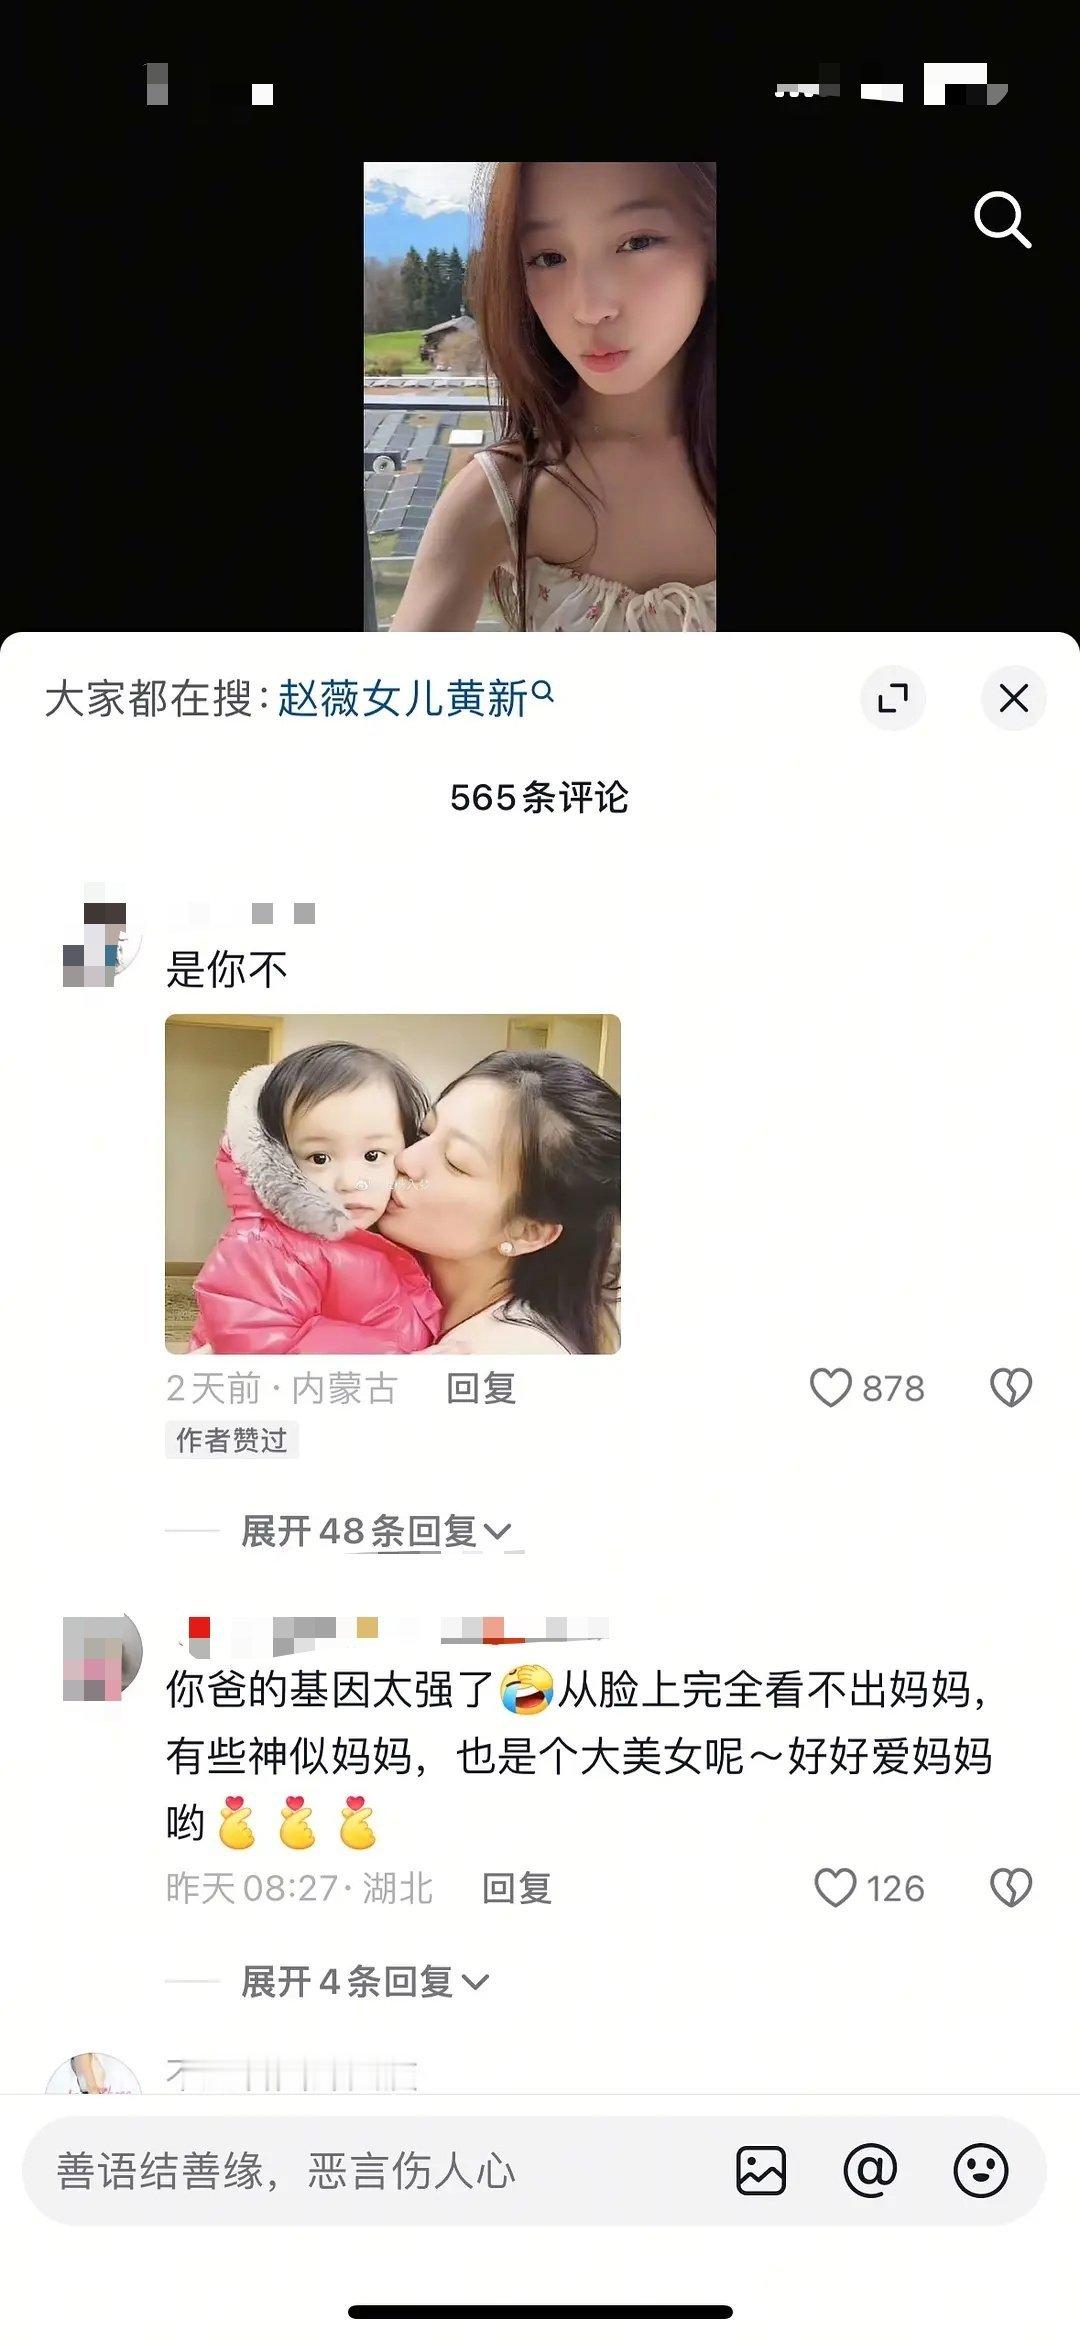This screenshot has height=2341, width=1080.
Task: Open the first commenter's avatar
Action: coord(102,937)
